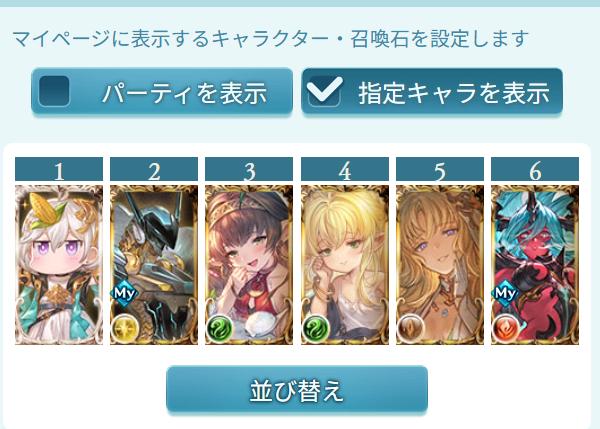Select slot number 6 header

pos(535,169)
